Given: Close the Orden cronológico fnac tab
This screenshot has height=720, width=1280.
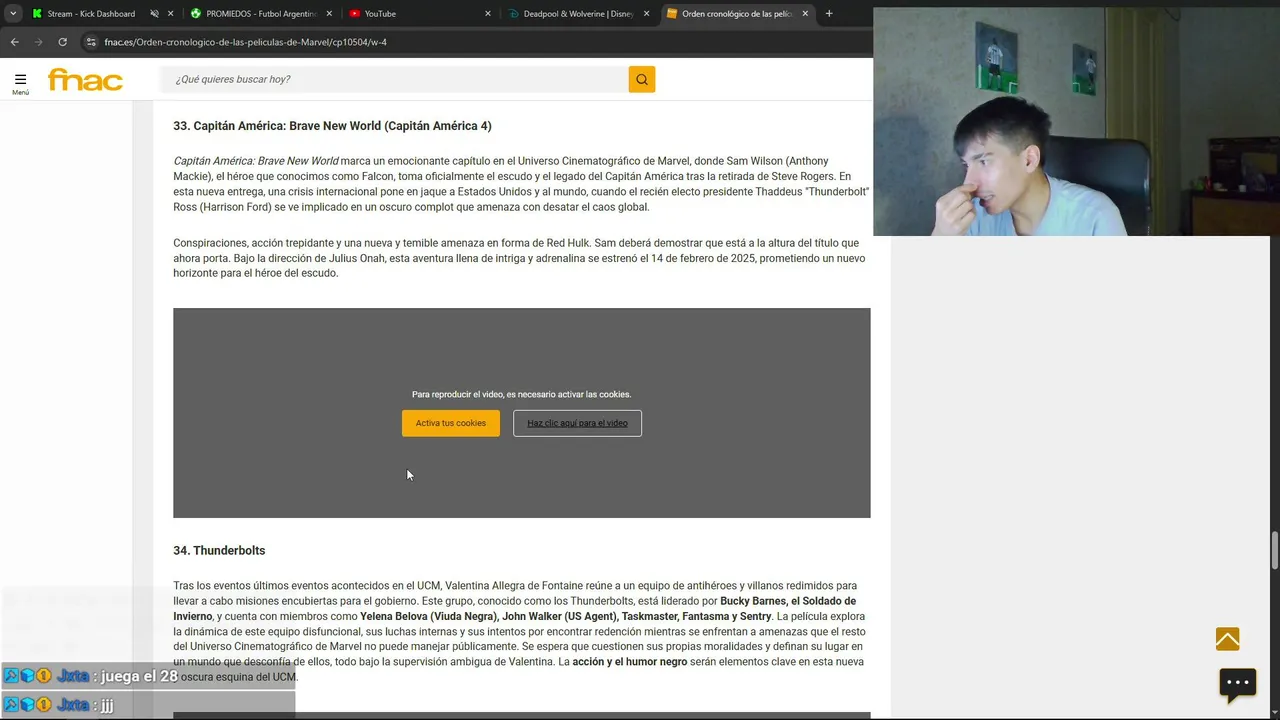Looking at the screenshot, I should click(805, 14).
